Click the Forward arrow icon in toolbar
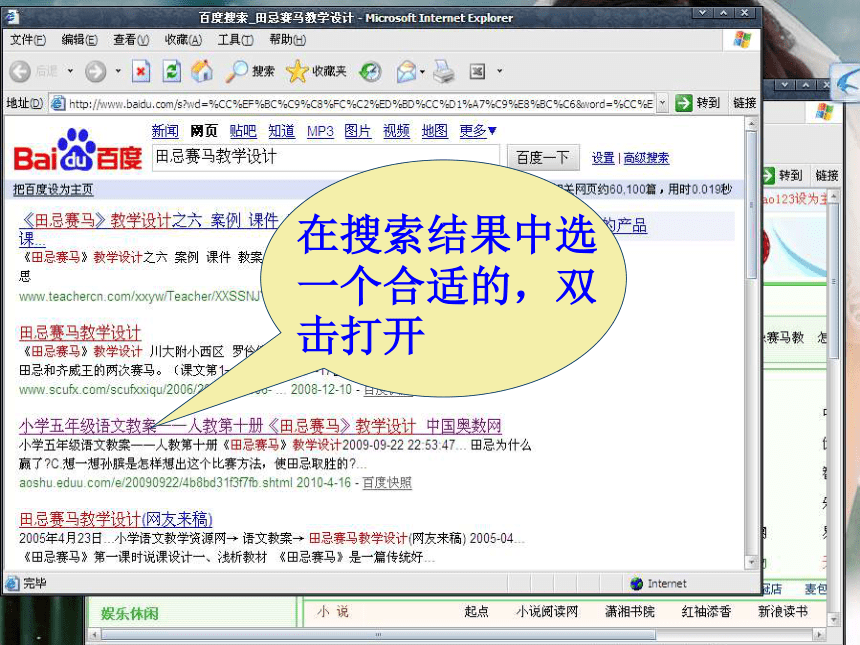 pyautogui.click(x=95, y=71)
